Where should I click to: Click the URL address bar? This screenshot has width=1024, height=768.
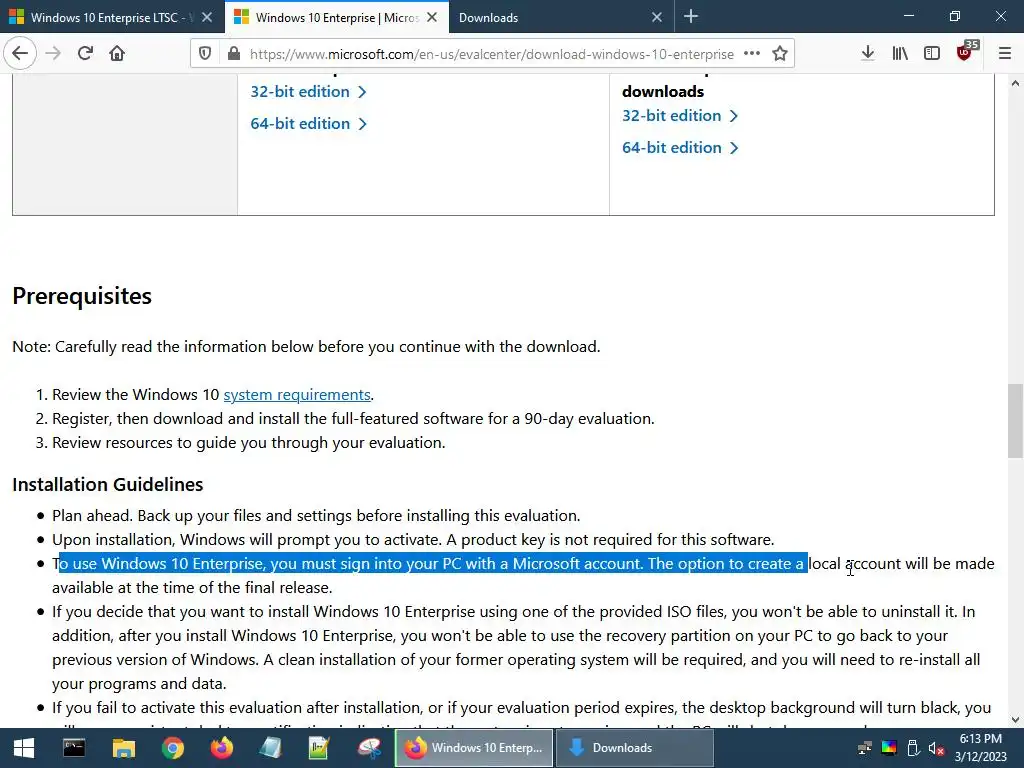492,54
